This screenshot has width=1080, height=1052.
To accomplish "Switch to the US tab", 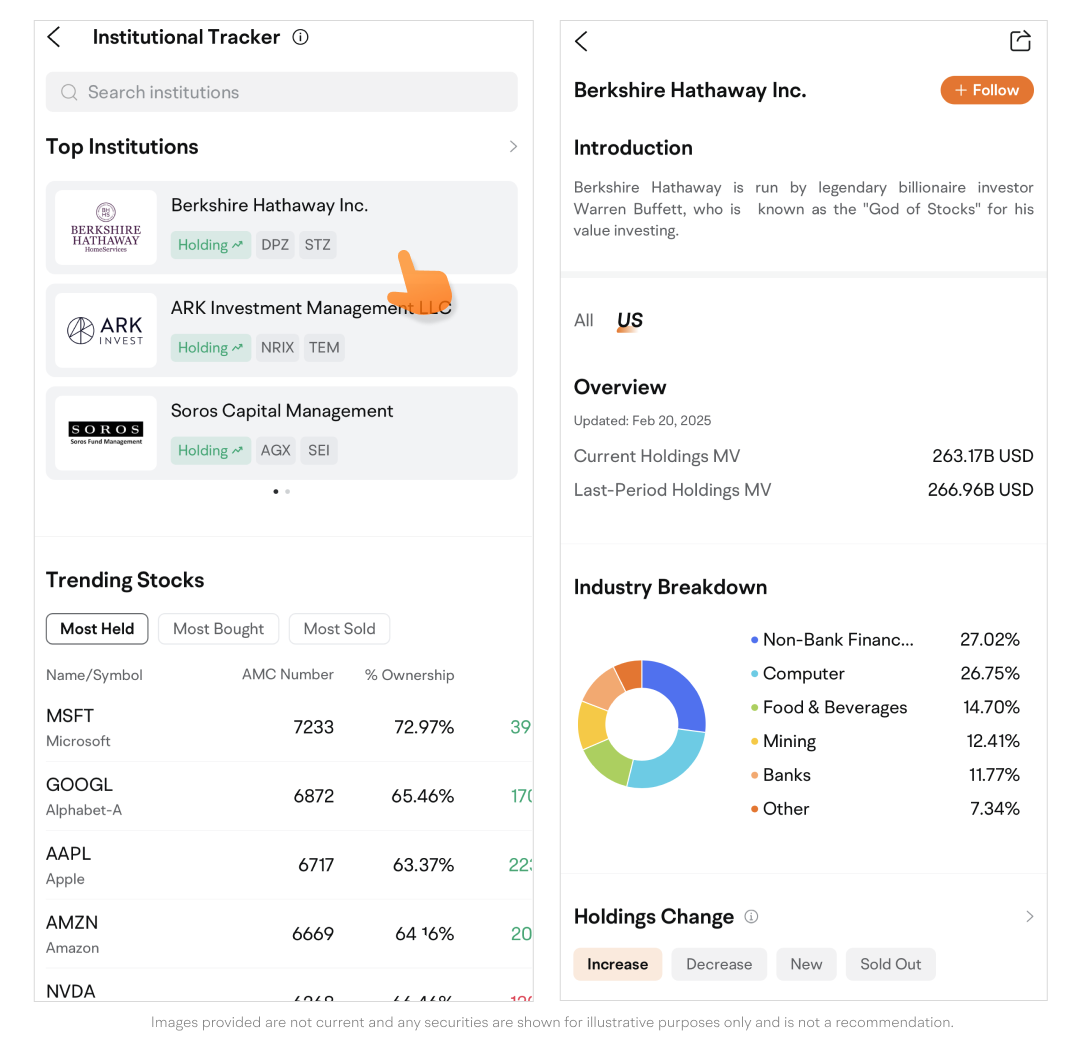I will [x=629, y=321].
